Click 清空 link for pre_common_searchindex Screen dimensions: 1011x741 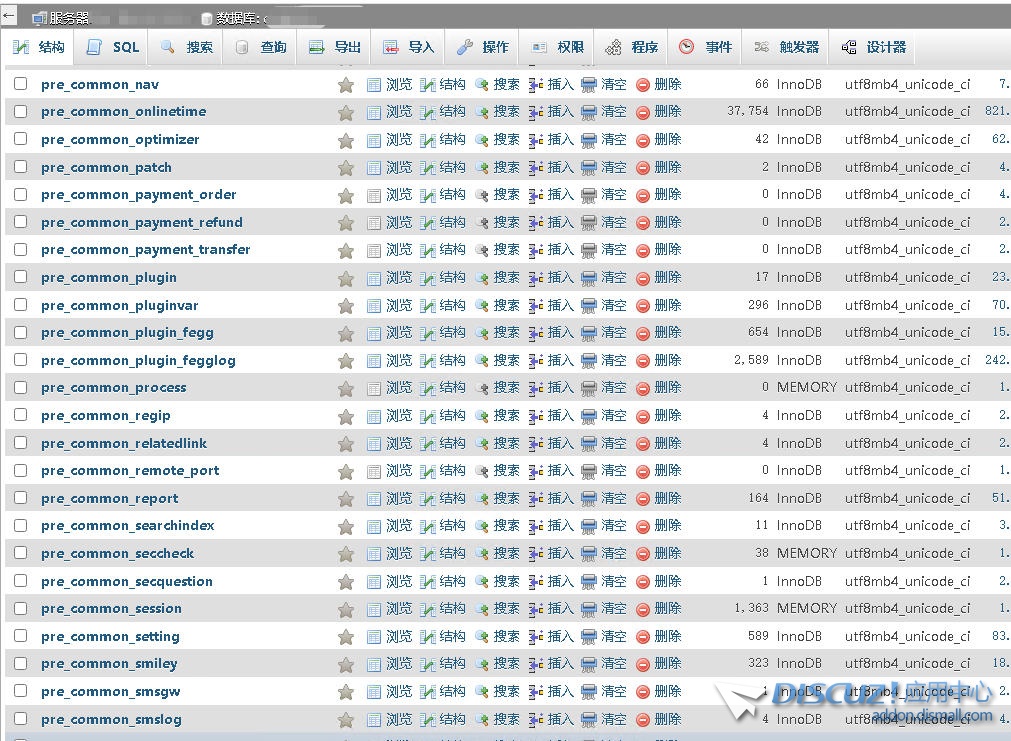613,526
